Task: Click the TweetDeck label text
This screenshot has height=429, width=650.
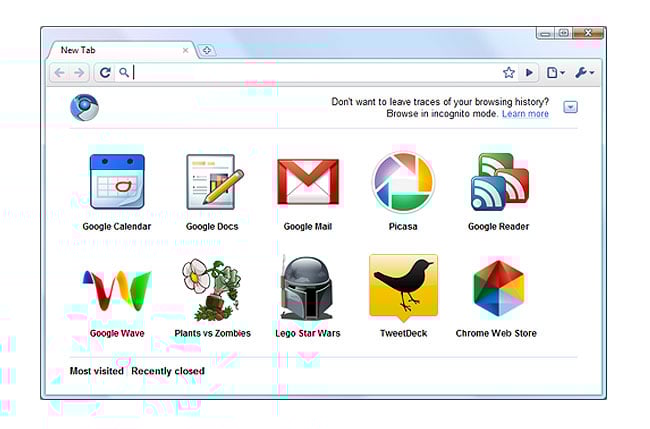Action: (x=403, y=333)
